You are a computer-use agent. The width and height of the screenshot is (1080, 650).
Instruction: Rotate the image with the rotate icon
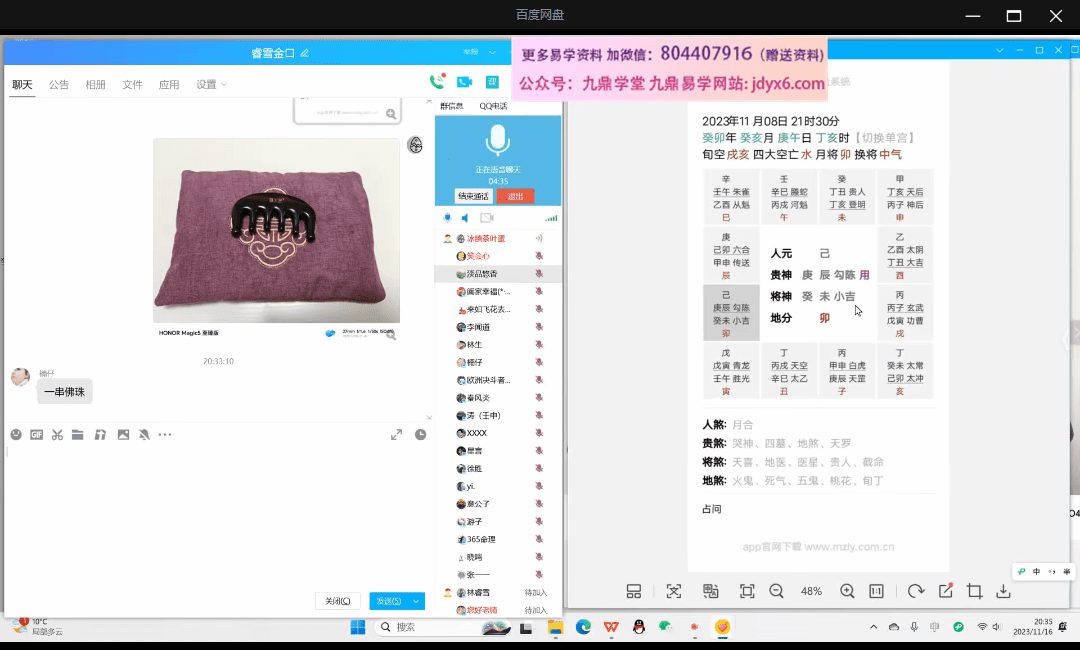[x=916, y=591]
